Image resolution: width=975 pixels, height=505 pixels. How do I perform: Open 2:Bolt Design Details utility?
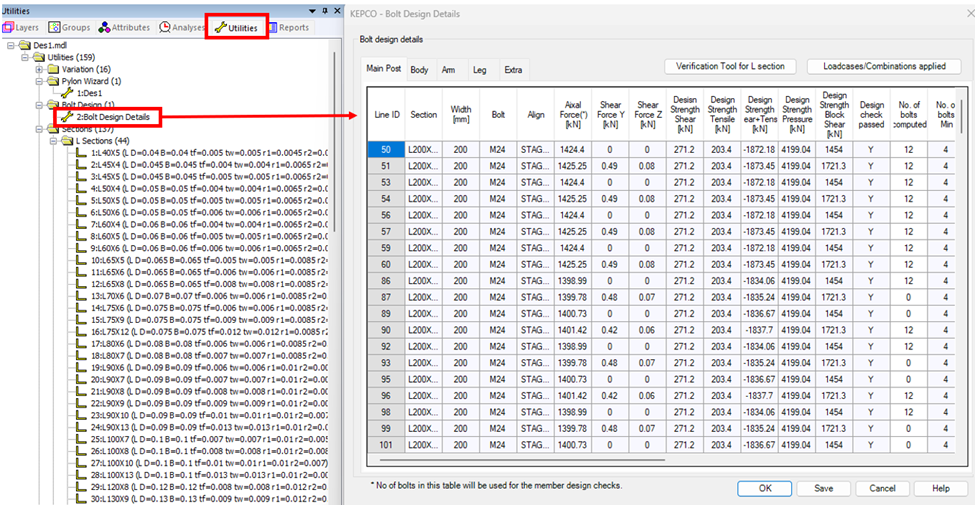[x=113, y=117]
